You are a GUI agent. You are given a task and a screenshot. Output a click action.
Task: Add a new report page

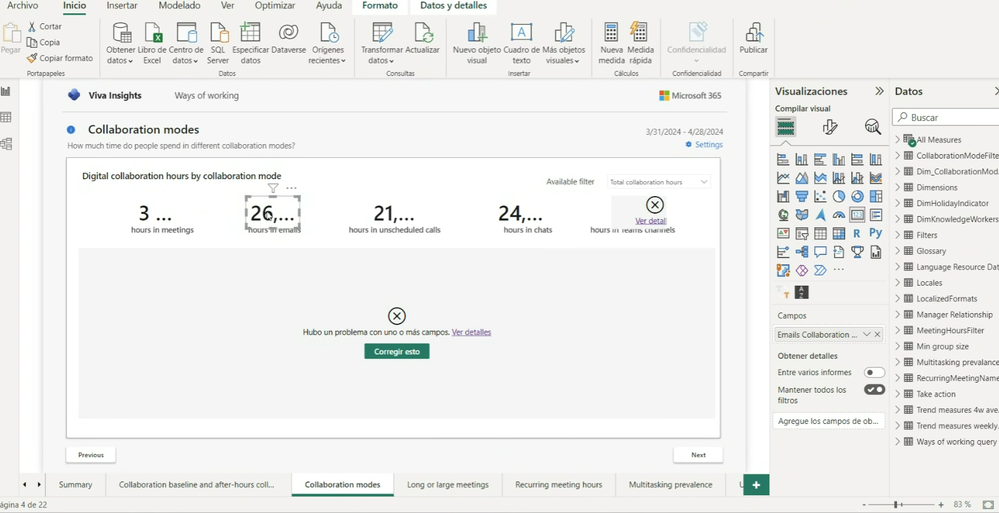[x=756, y=485]
